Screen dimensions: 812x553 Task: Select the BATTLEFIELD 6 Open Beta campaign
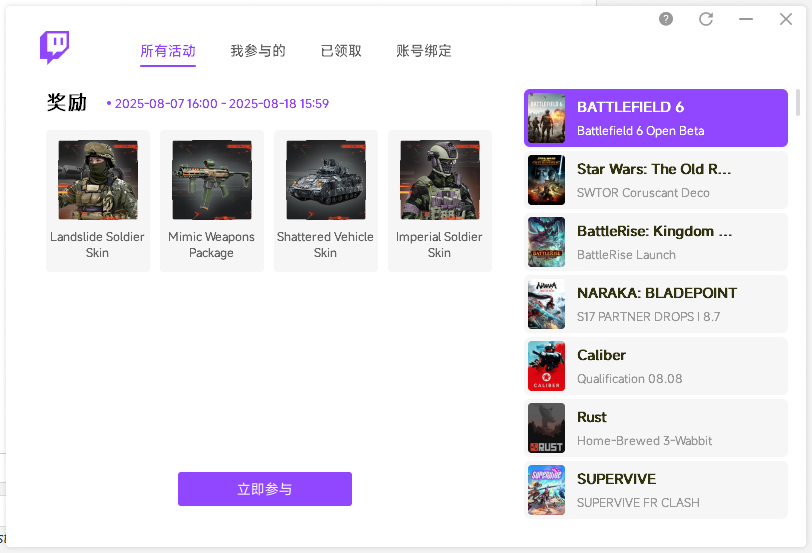click(x=655, y=118)
